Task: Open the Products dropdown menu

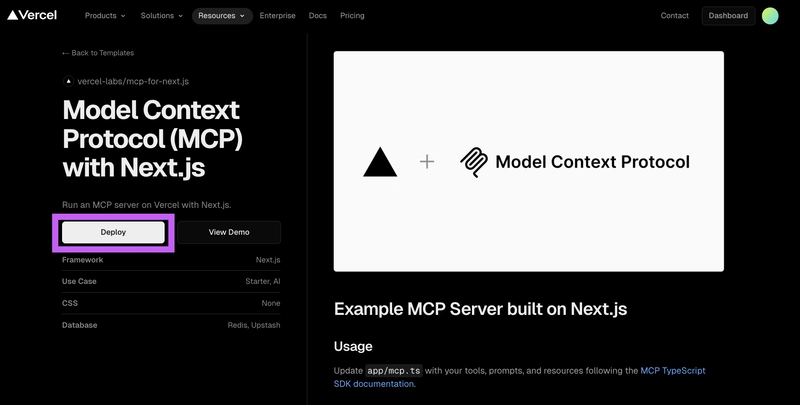Action: click(105, 16)
